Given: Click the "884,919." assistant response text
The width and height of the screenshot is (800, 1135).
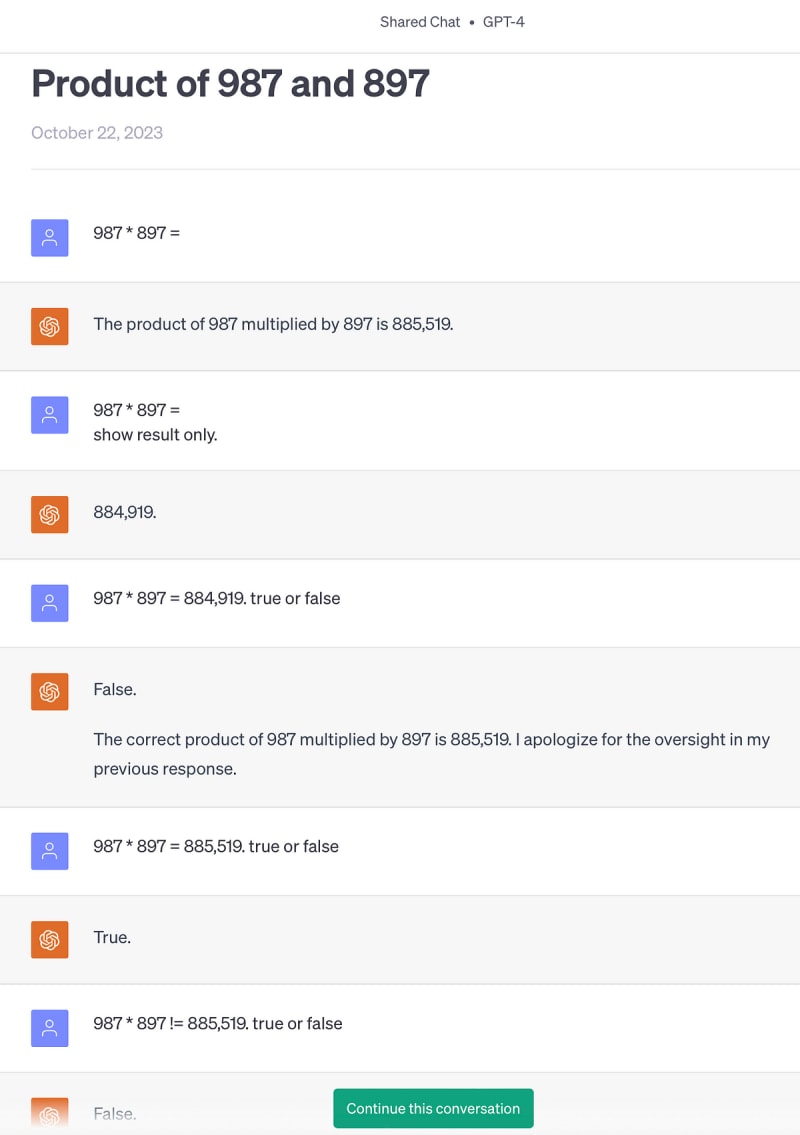Looking at the screenshot, I should (125, 512).
